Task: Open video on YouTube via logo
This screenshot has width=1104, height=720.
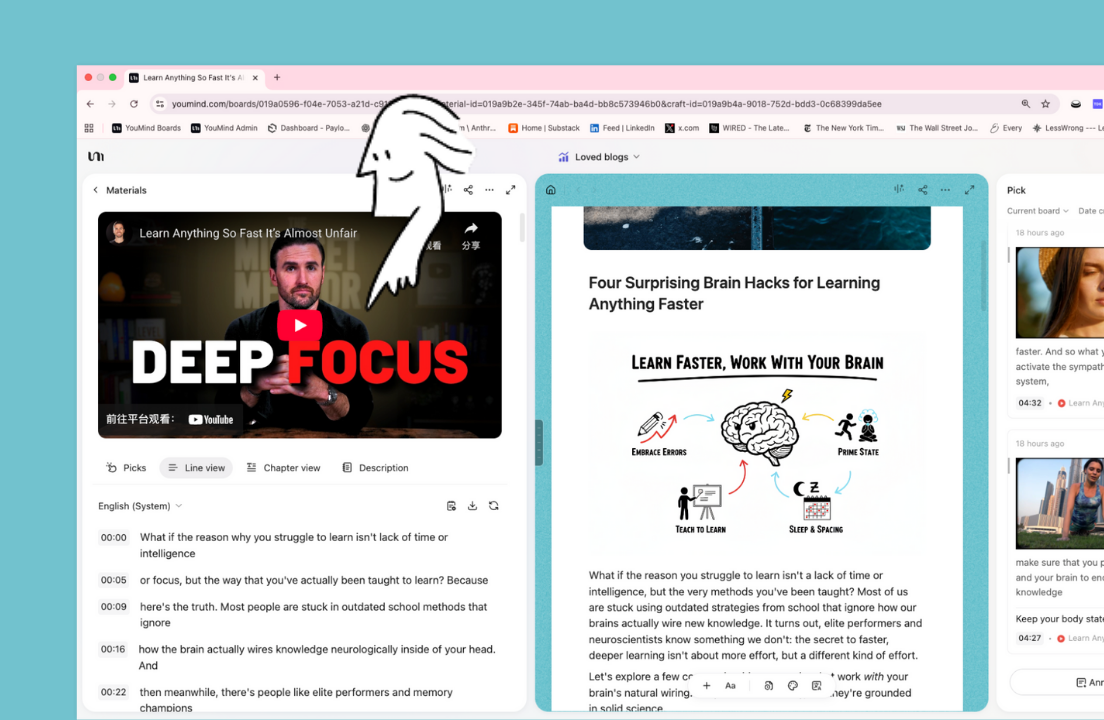Action: pyautogui.click(x=211, y=419)
